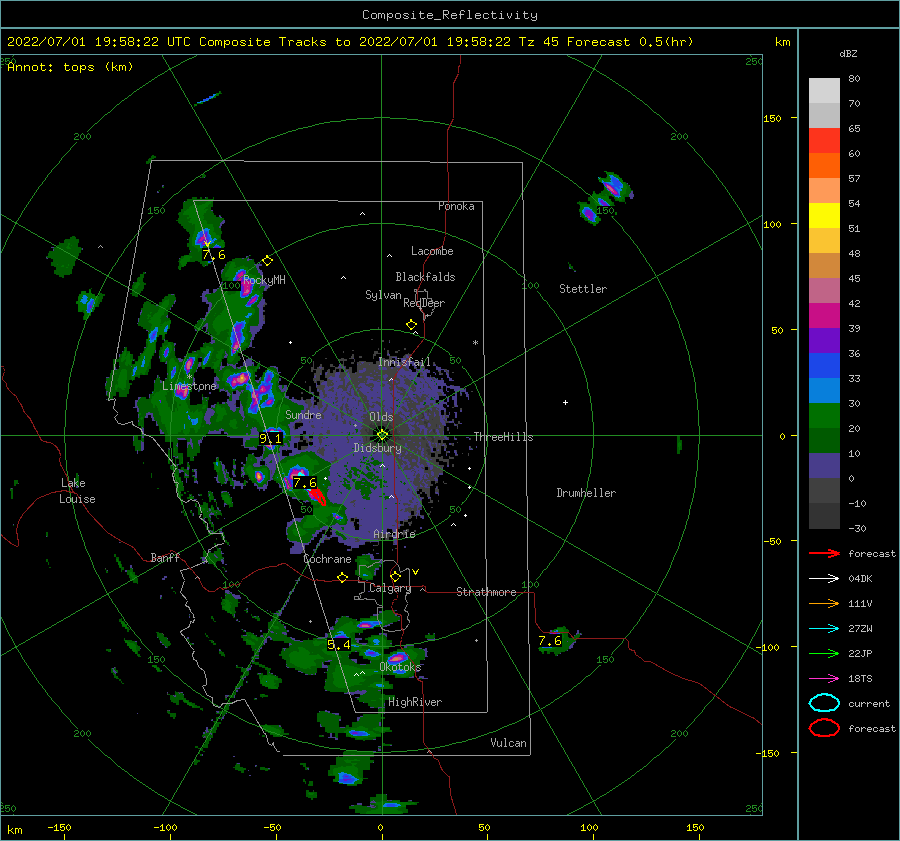The image size is (900, 841).
Task: Click the dBZ legend heading
Action: click(848, 53)
